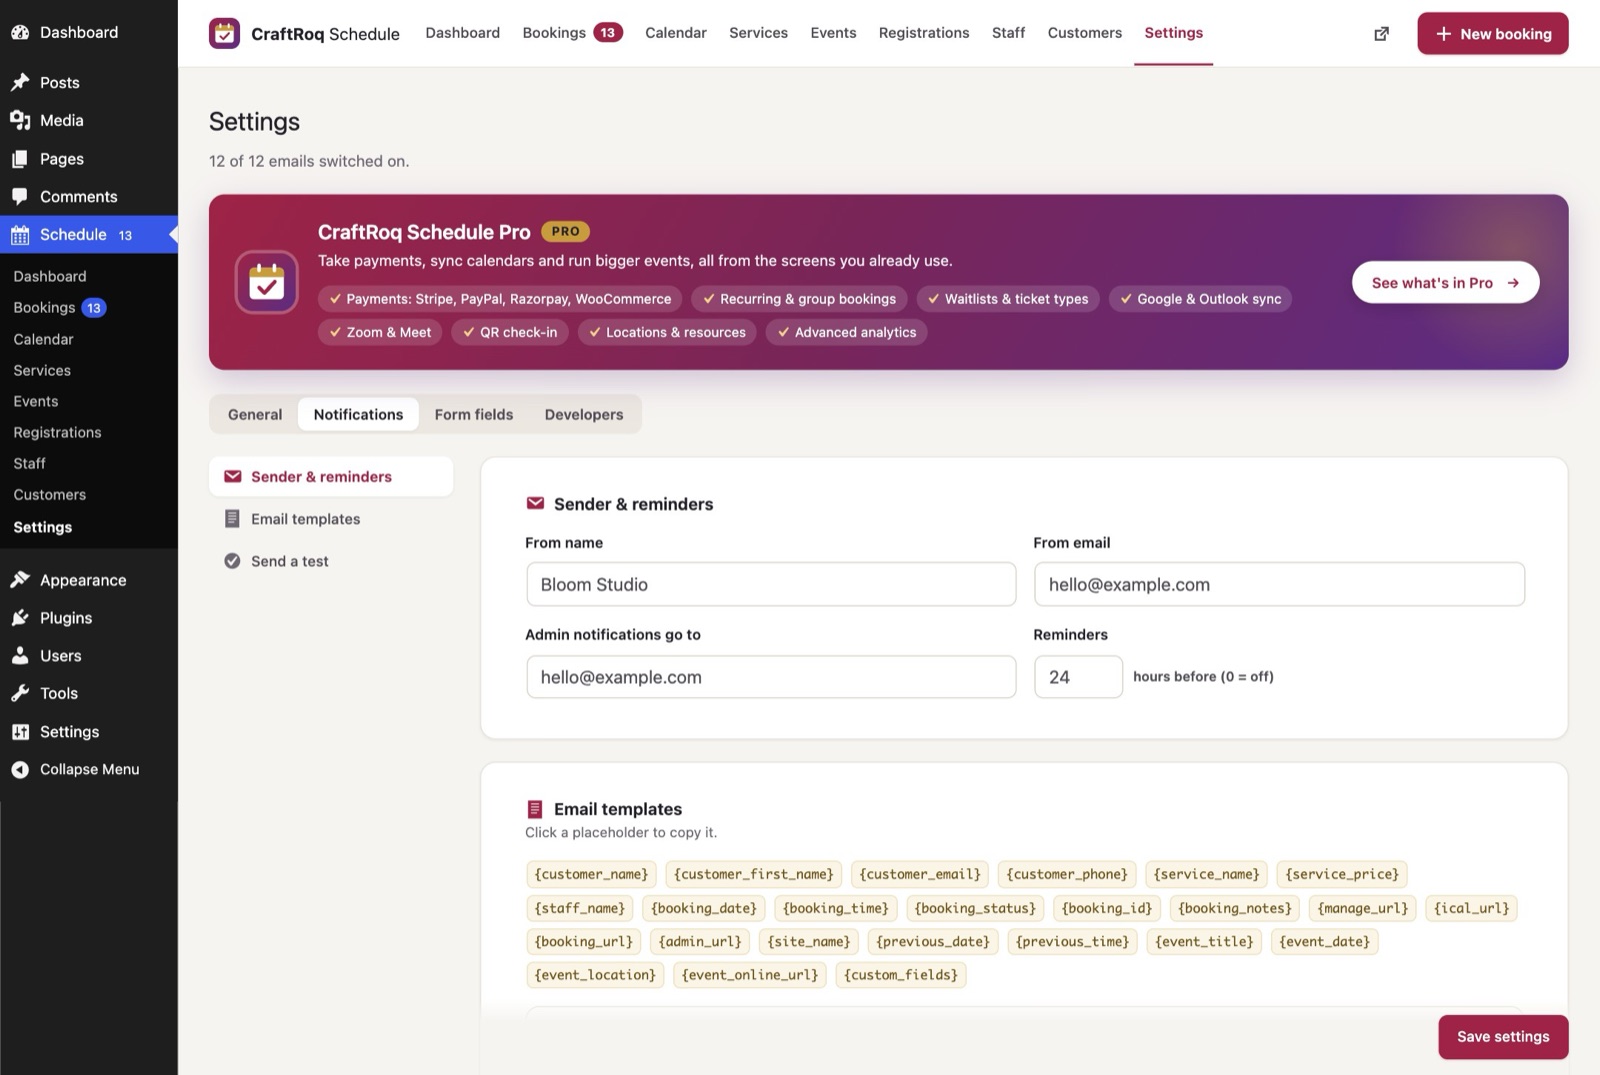Open Services in the top navigation
The height and width of the screenshot is (1075, 1600).
[x=758, y=33]
